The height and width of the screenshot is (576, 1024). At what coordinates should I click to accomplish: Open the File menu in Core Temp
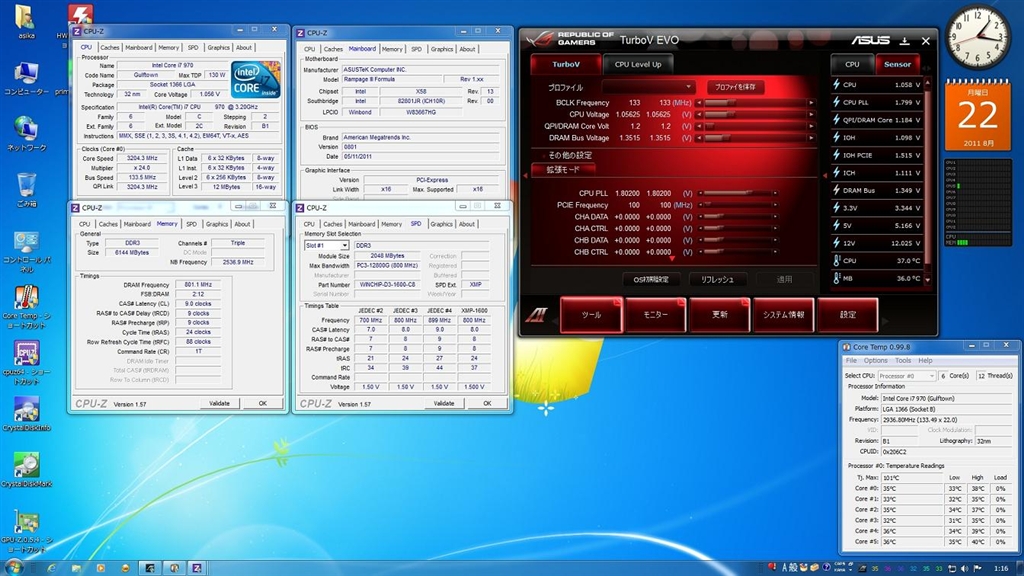pyautogui.click(x=851, y=360)
